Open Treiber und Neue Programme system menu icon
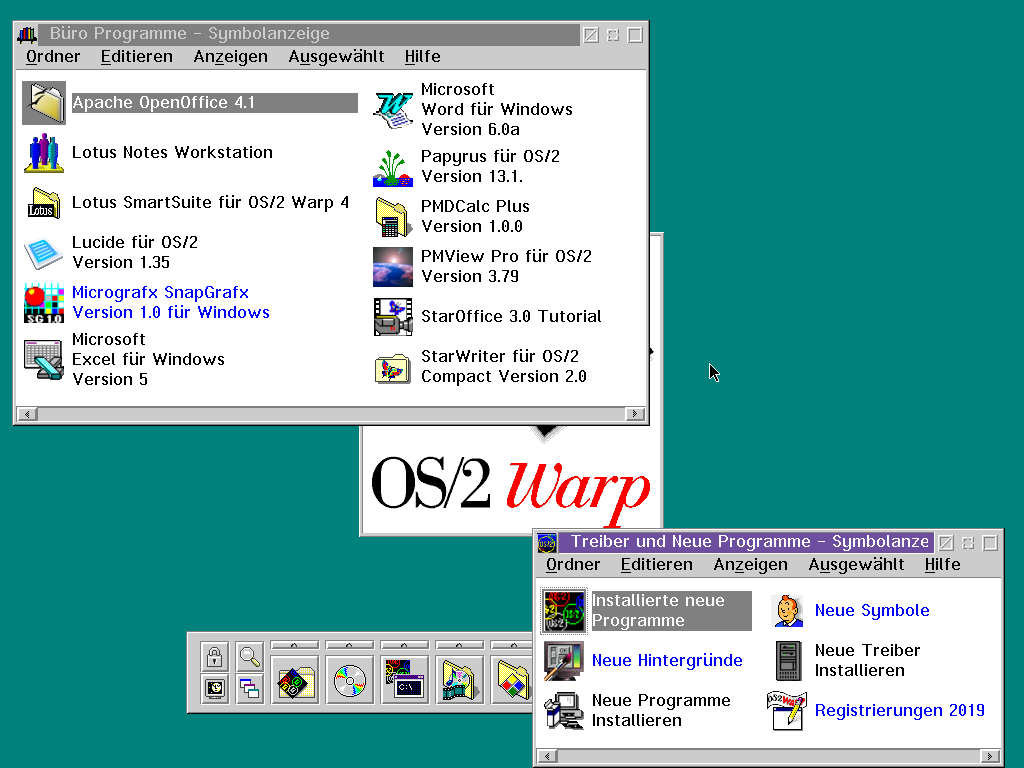Image resolution: width=1024 pixels, height=768 pixels. pyautogui.click(x=547, y=542)
